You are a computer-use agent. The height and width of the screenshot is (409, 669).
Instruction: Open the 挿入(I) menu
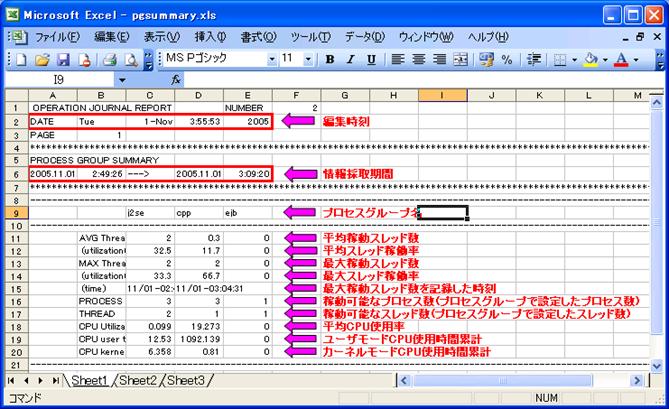[x=210, y=37]
